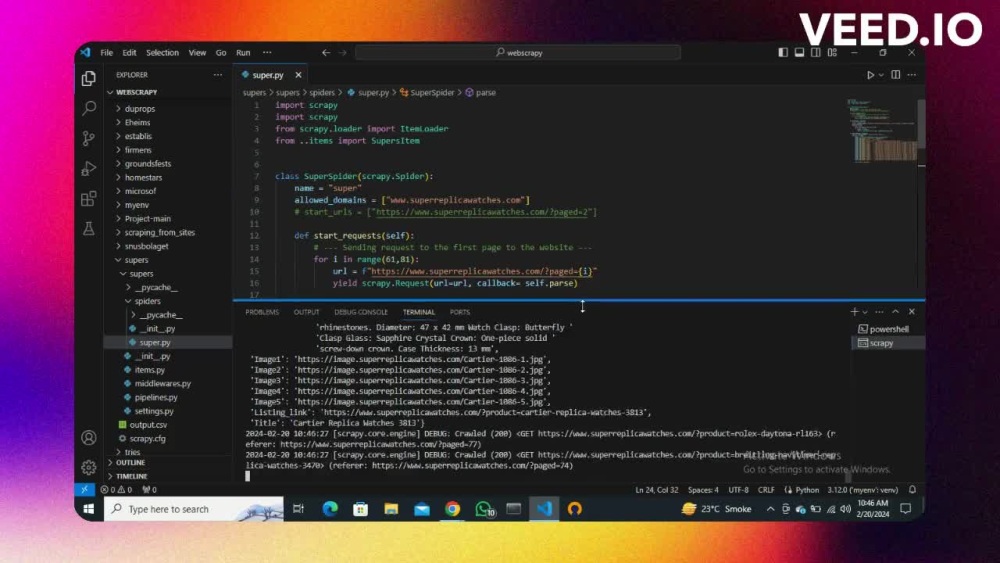Open the Accounts icon in activity bar
Screen dimensions: 1000x563
pos(89,438)
